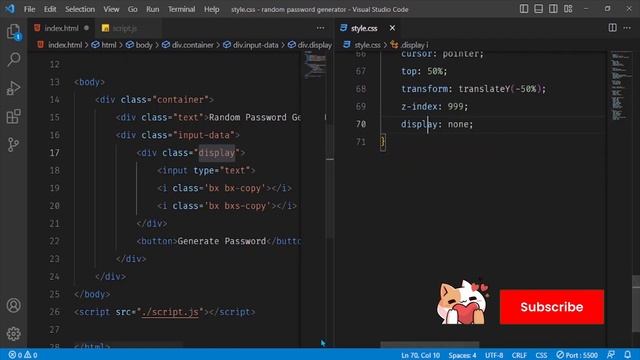The width and height of the screenshot is (640, 360).
Task: Click the minimap of index.html editor
Action: (x=315, y=65)
